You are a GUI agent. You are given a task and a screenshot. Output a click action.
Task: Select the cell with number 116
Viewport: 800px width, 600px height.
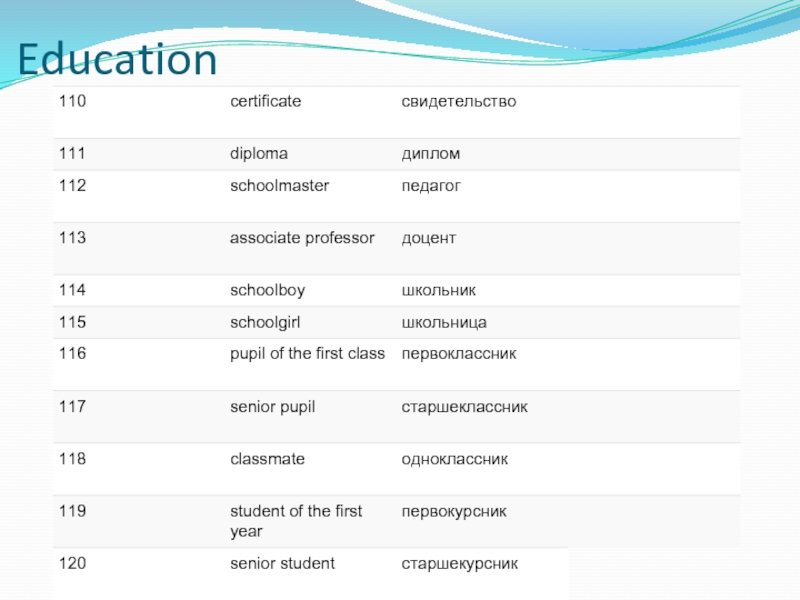72,353
